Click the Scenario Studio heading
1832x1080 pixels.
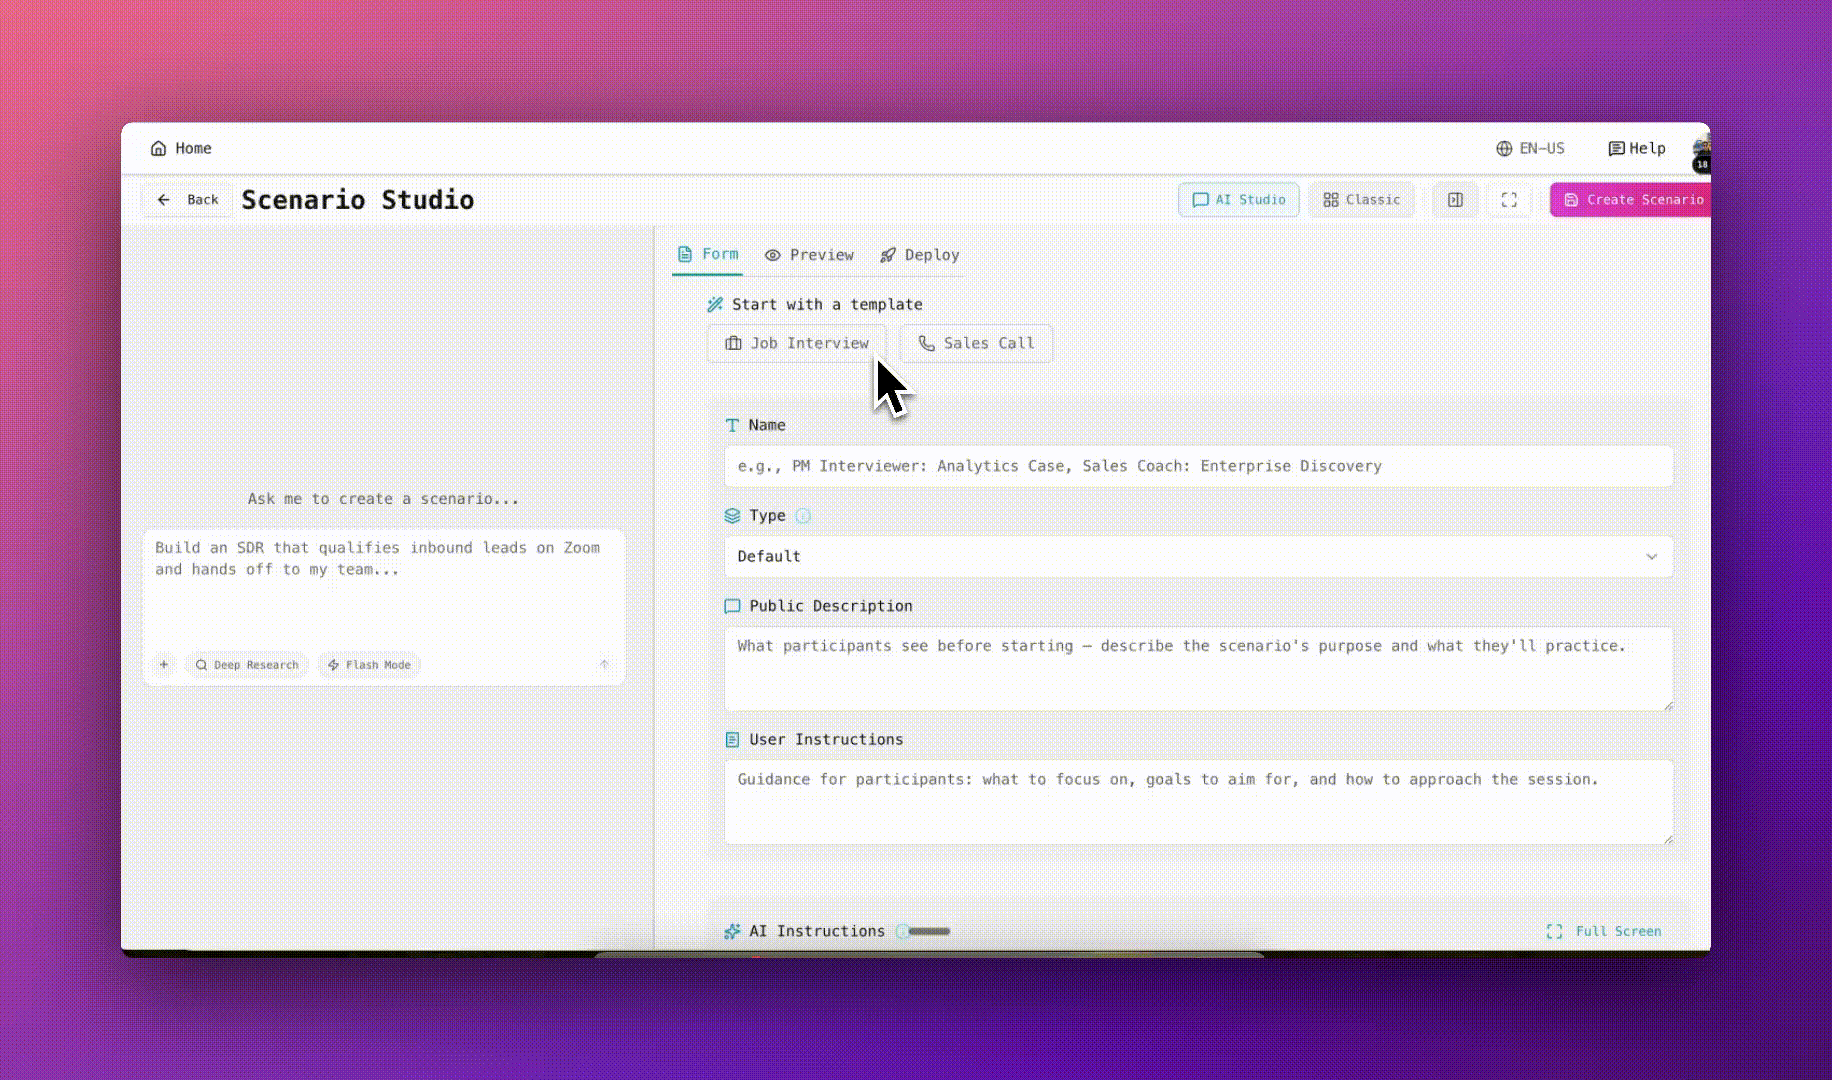pyautogui.click(x=358, y=200)
